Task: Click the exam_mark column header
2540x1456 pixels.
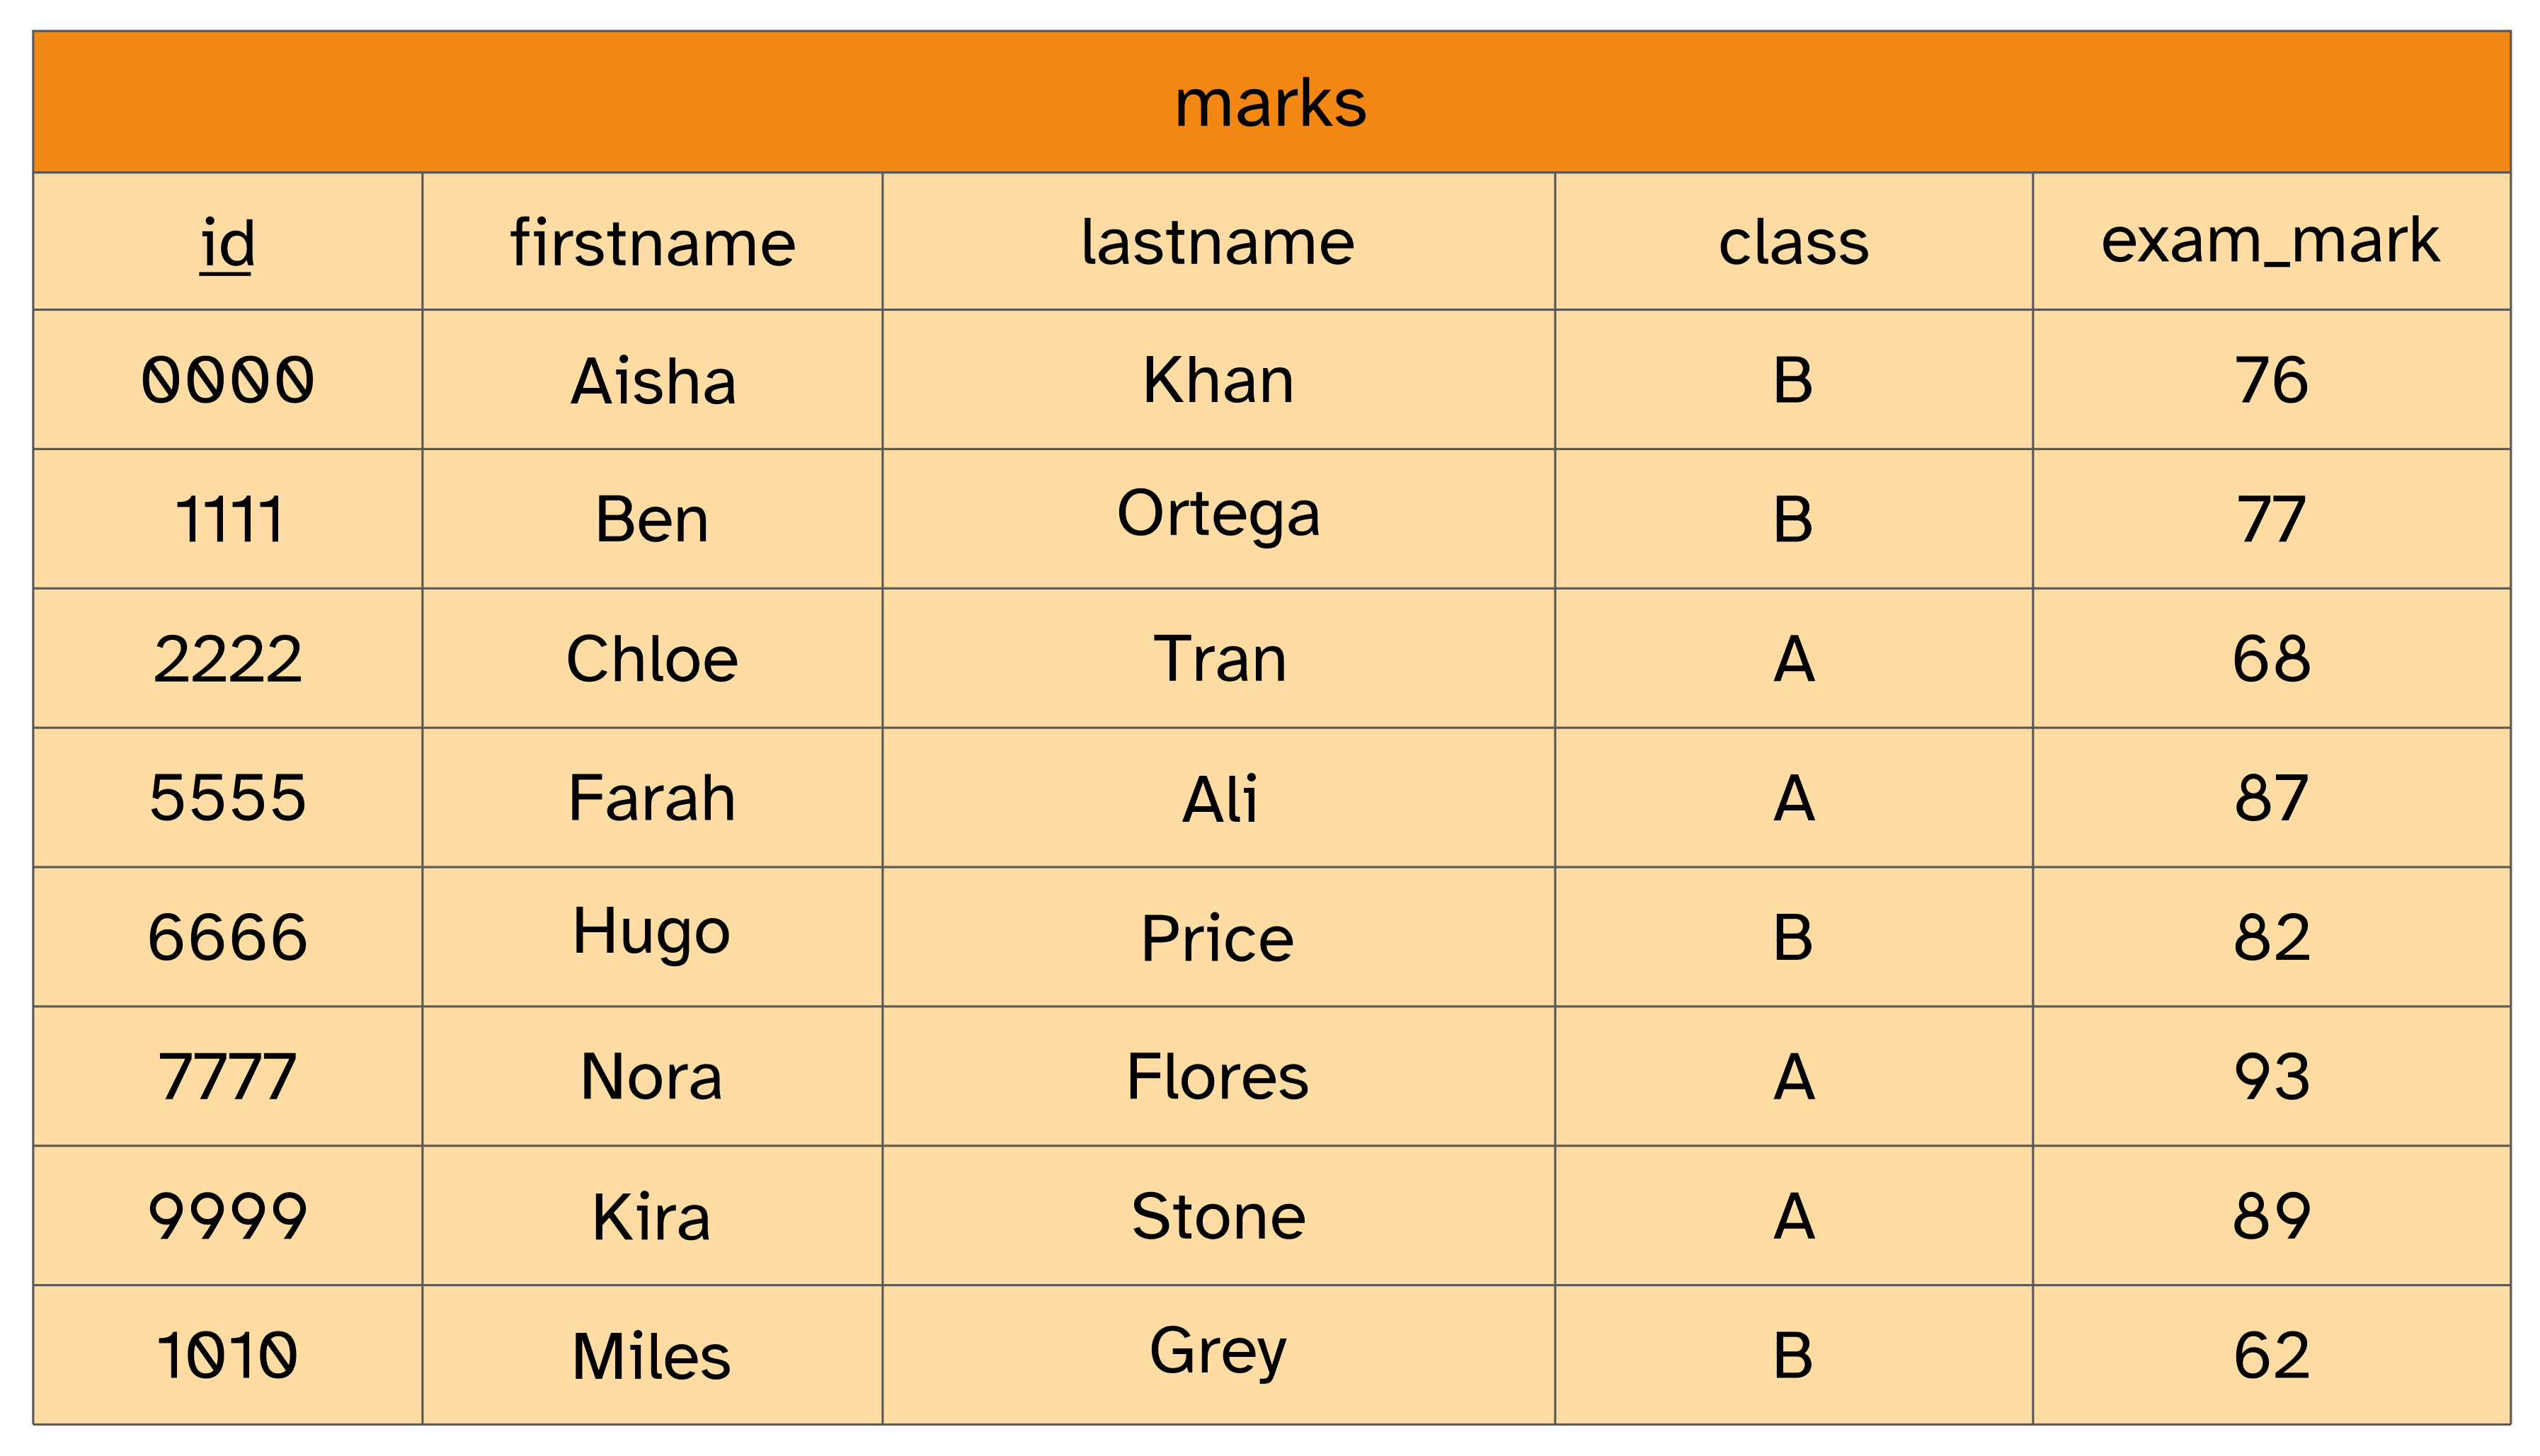Action: point(2270,241)
